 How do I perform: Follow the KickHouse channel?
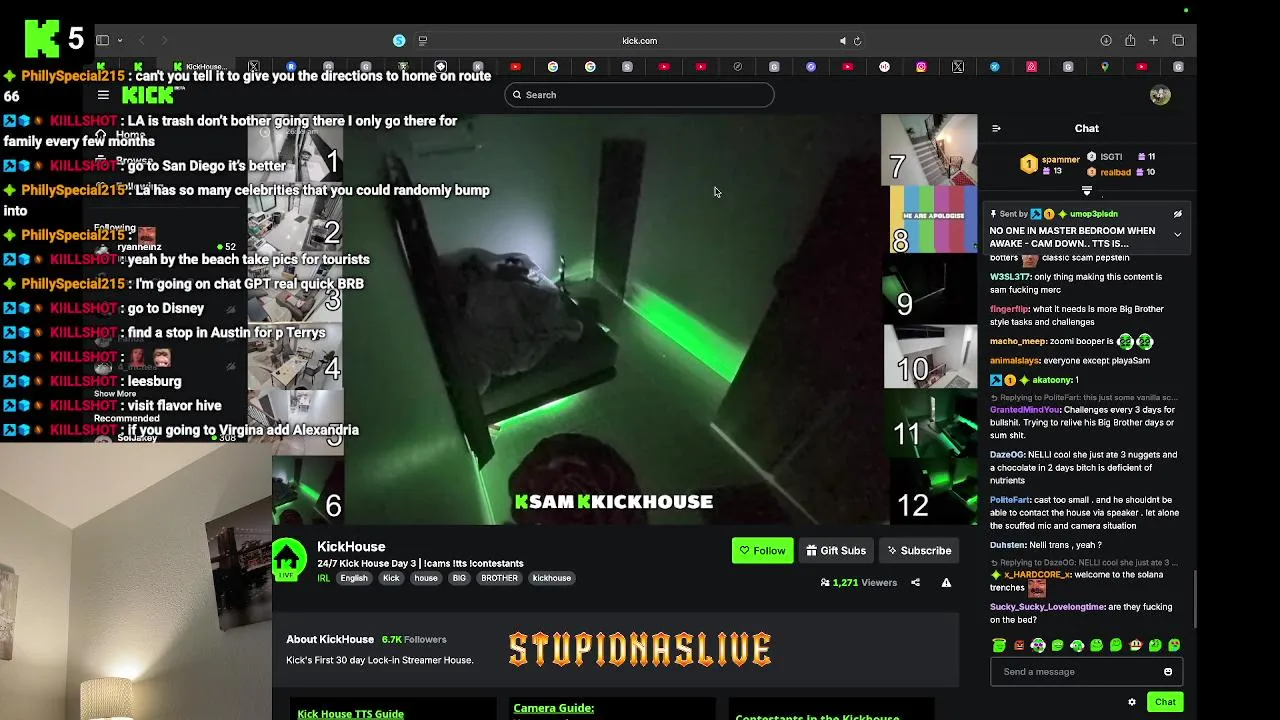click(x=762, y=550)
